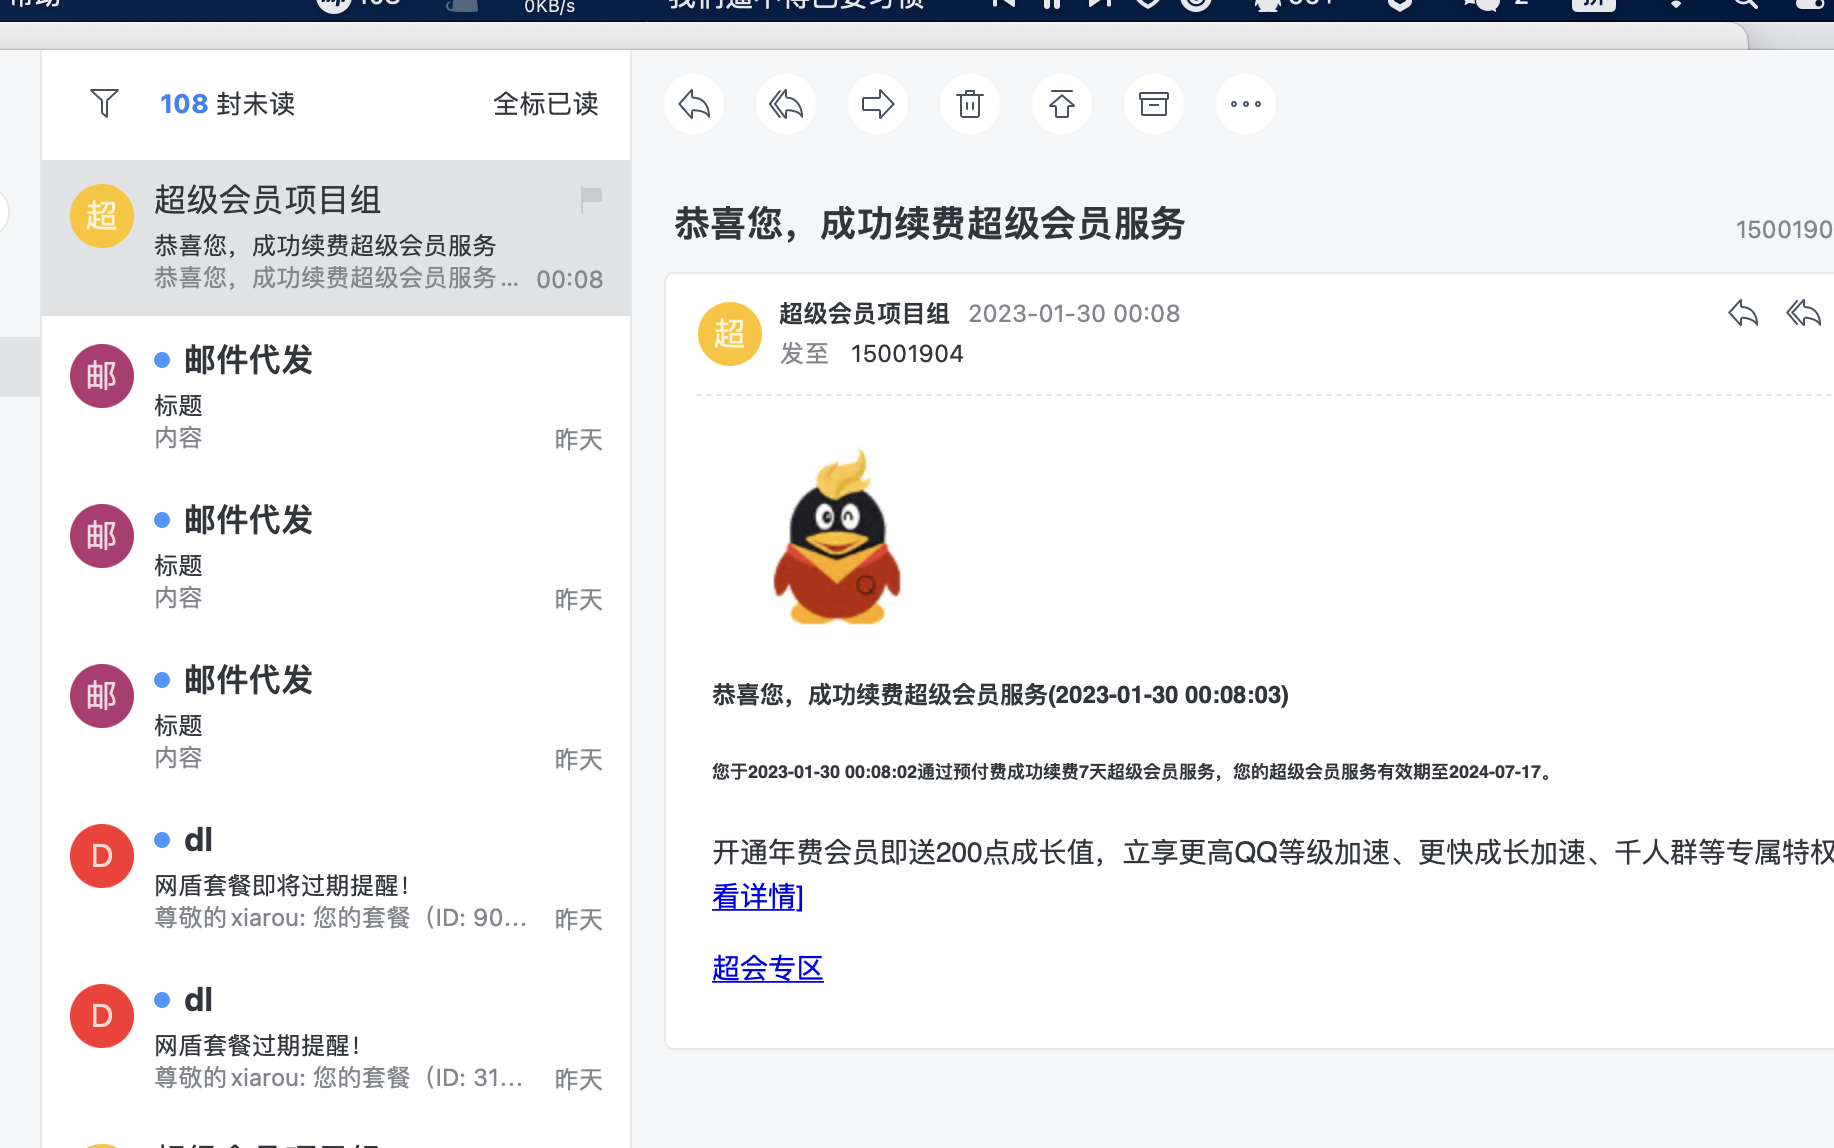Click the 108 封未读 unread count
The image size is (1834, 1148).
[x=227, y=104]
